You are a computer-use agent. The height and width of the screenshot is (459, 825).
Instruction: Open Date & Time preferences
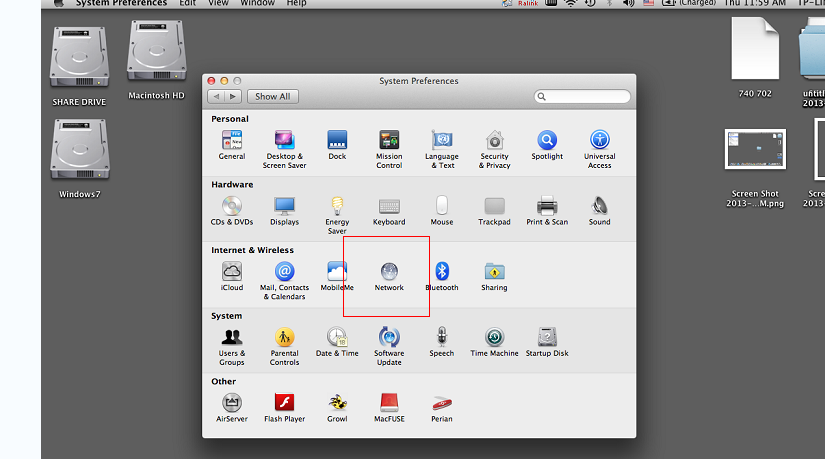(x=337, y=342)
